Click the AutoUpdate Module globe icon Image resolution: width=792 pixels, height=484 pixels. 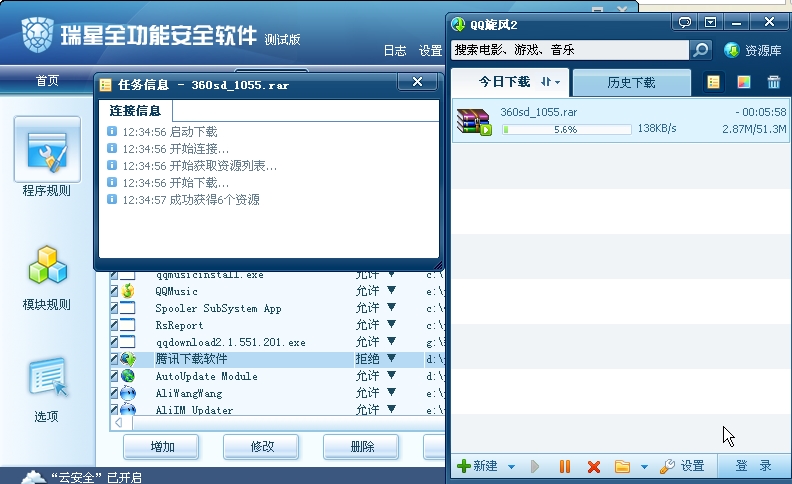pyautogui.click(x=128, y=376)
